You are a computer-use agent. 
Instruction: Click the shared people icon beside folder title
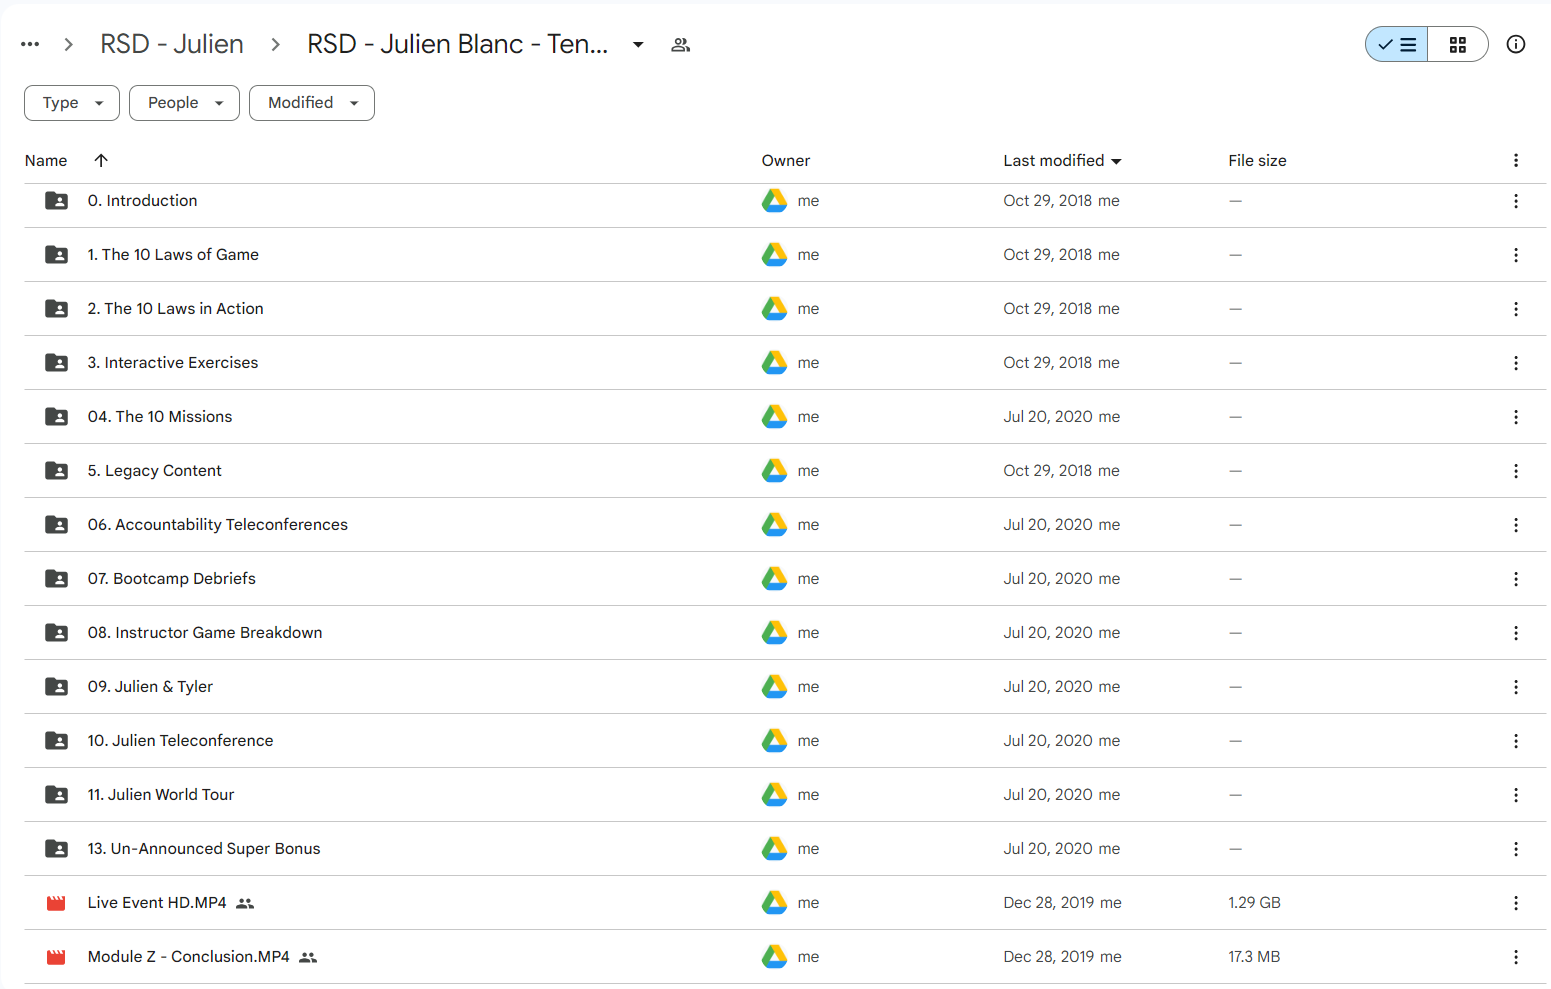coord(681,45)
